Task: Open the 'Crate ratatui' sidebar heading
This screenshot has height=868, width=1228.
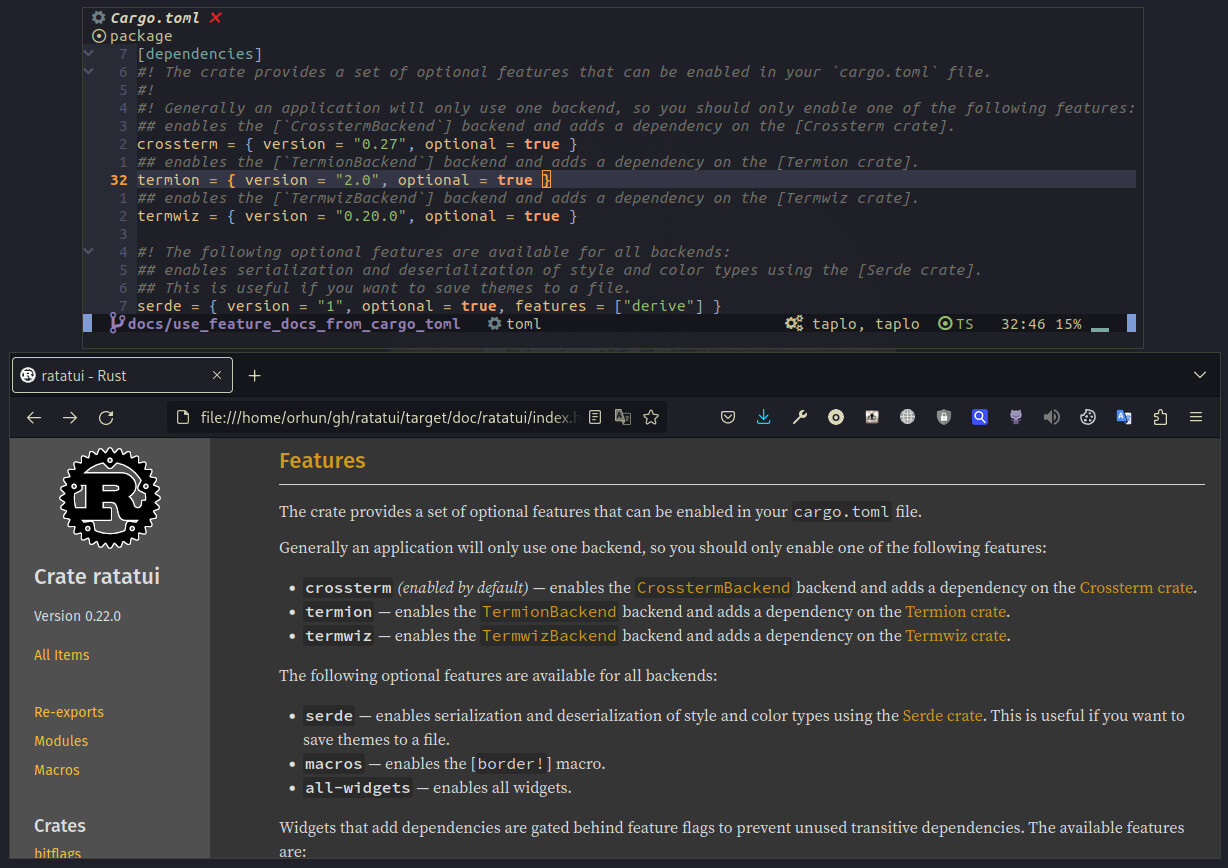Action: [x=97, y=577]
